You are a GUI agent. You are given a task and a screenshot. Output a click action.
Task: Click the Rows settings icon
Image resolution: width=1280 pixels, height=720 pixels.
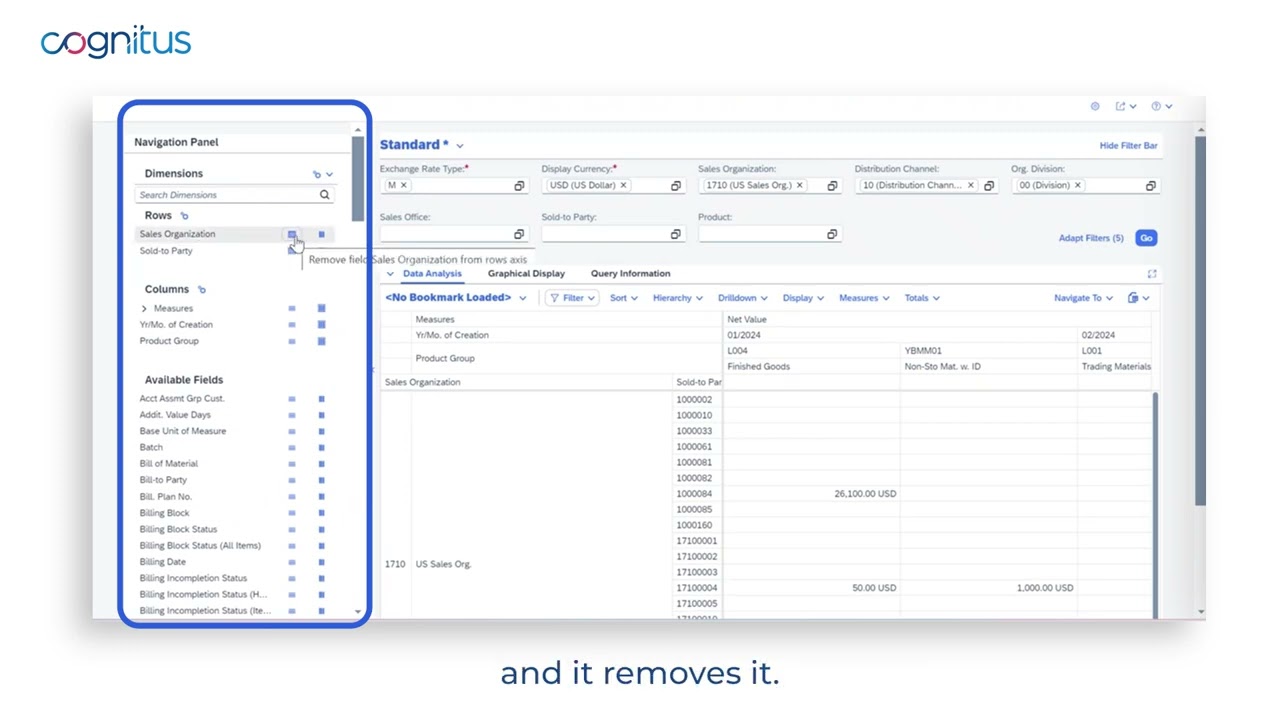point(184,216)
